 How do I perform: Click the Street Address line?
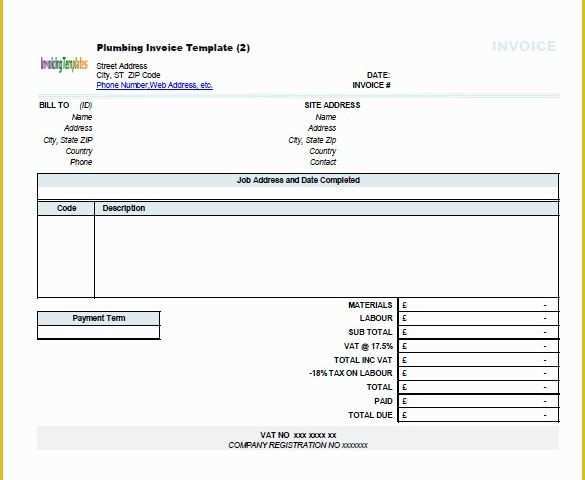[x=122, y=66]
